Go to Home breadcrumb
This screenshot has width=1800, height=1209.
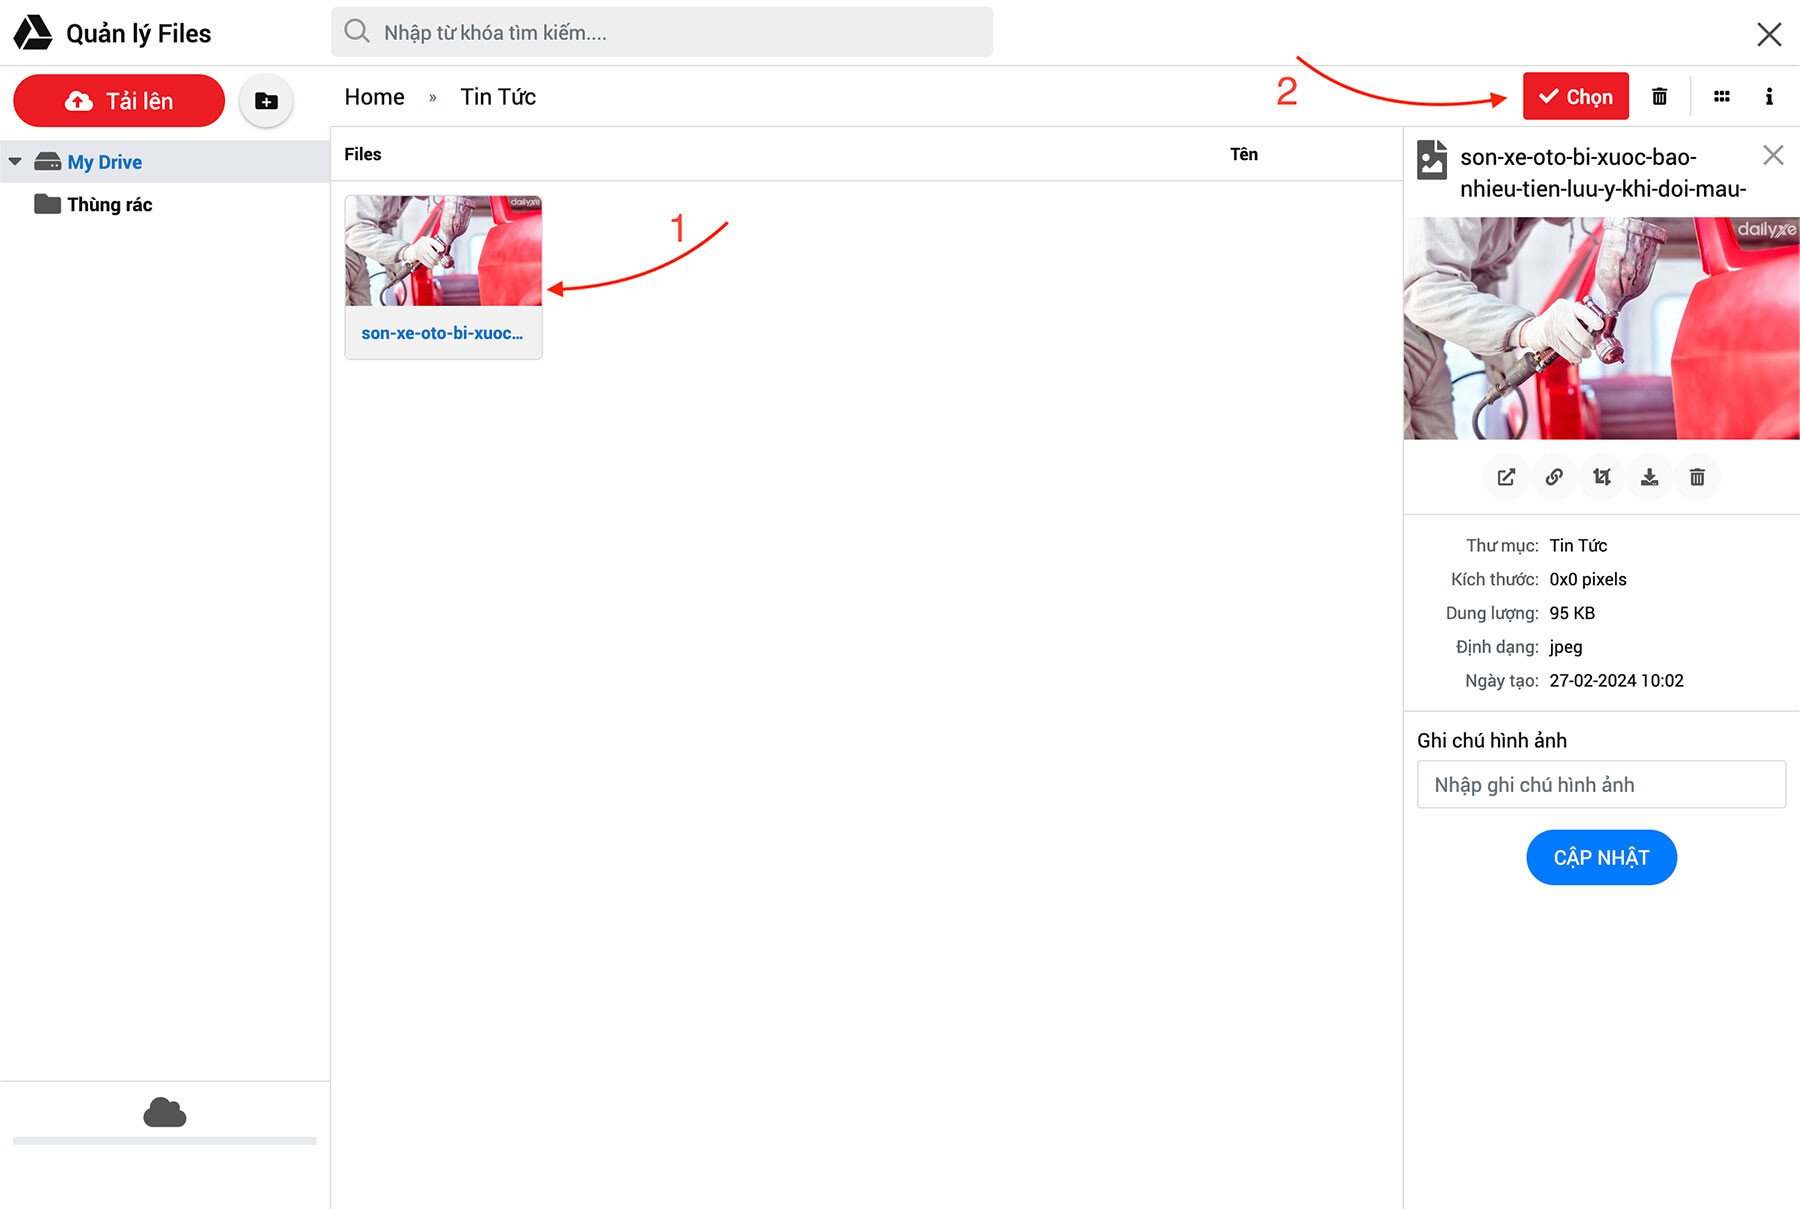(374, 97)
